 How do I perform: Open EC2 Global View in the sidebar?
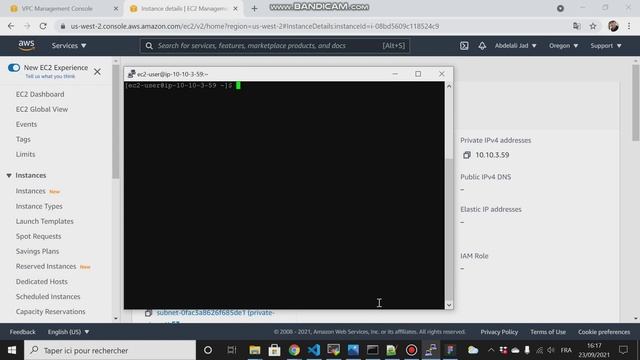[42, 109]
